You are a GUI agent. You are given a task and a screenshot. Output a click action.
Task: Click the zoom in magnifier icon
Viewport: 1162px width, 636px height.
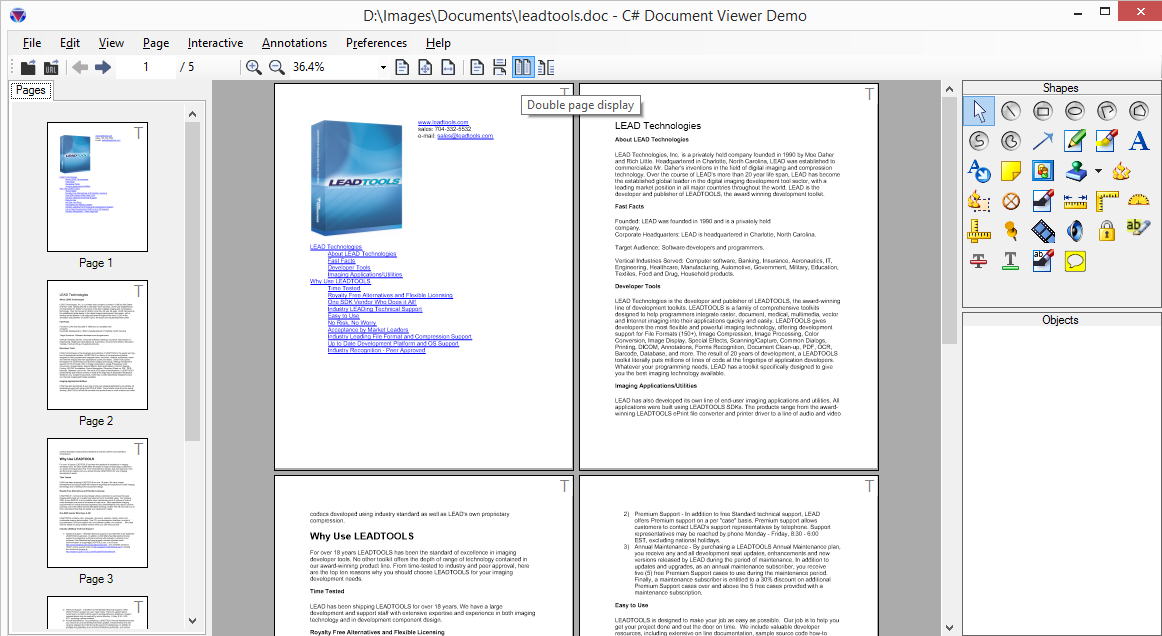point(254,67)
